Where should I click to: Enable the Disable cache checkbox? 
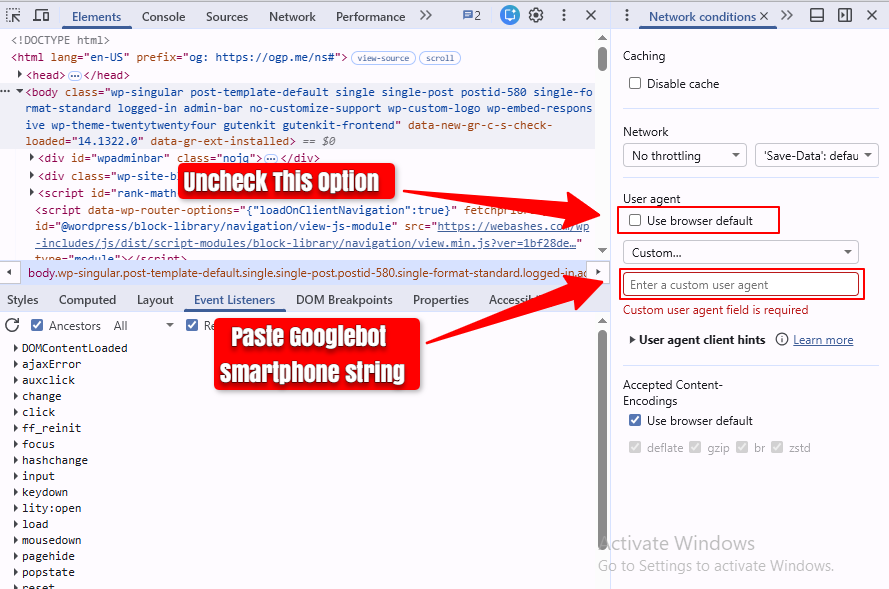pyautogui.click(x=635, y=83)
